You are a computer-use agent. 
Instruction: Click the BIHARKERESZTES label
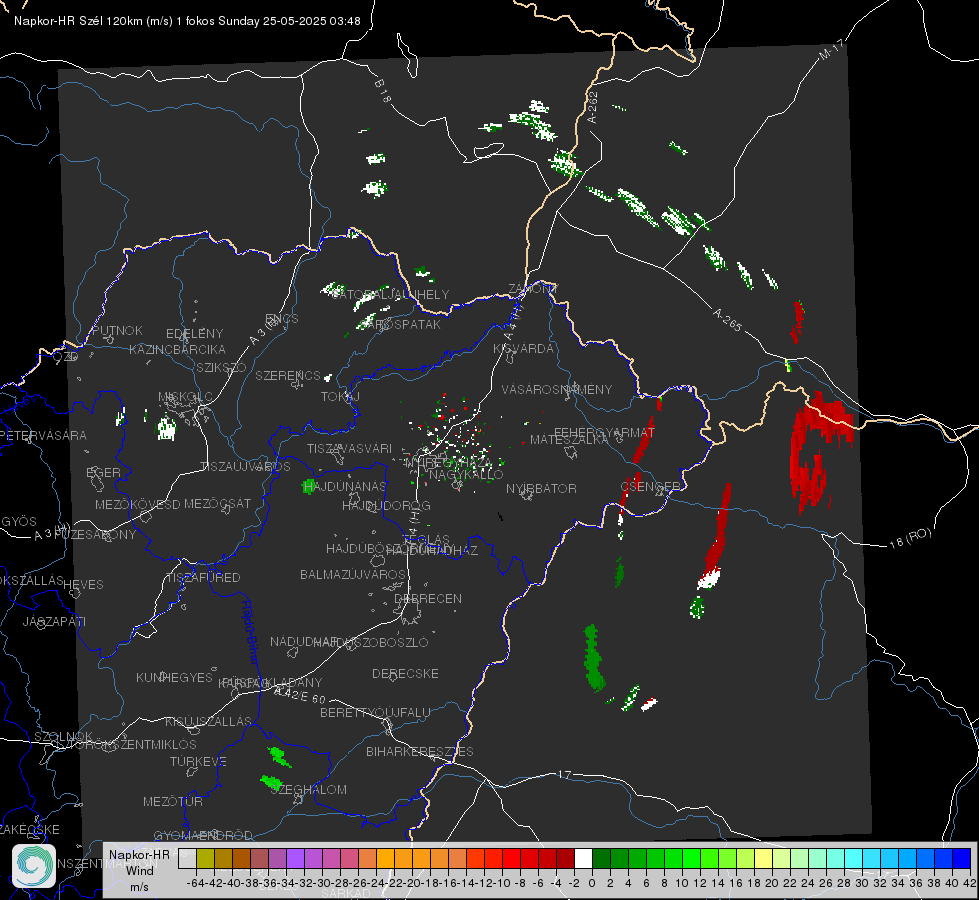(x=420, y=751)
